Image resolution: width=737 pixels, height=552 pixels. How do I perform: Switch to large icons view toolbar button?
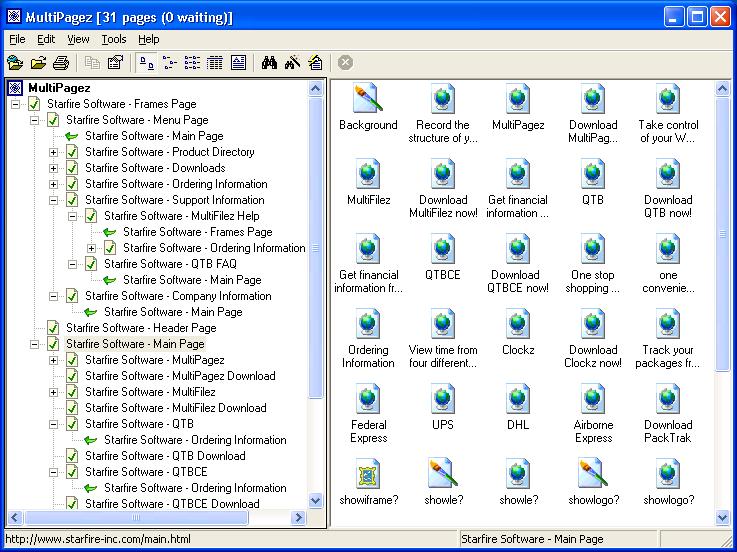click(x=147, y=63)
